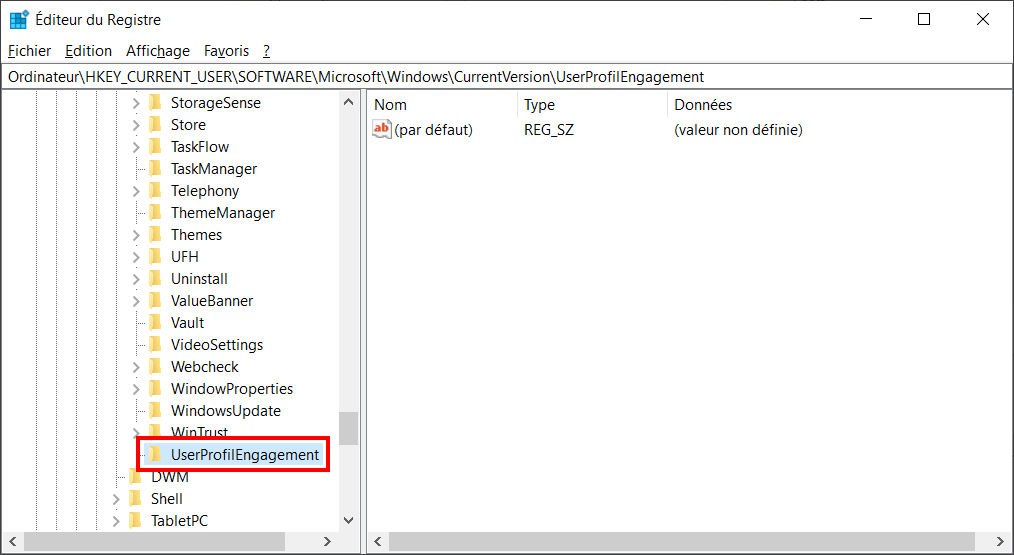The height and width of the screenshot is (555, 1014).
Task: Click the ValueBanner folder icon
Action: (155, 300)
